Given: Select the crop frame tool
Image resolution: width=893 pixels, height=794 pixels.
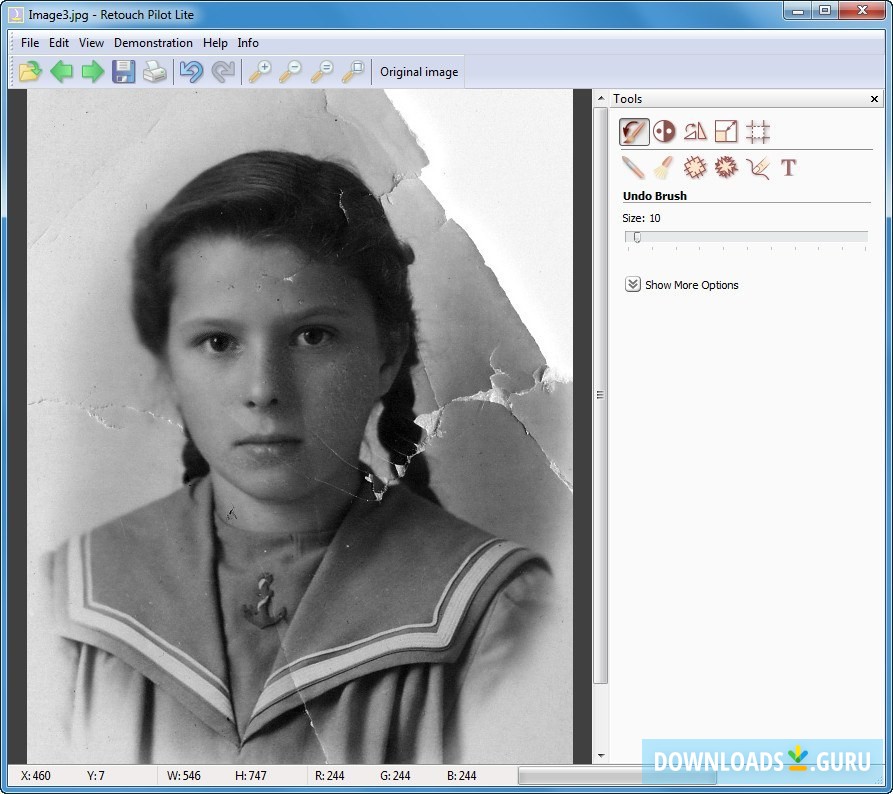Looking at the screenshot, I should [x=758, y=131].
